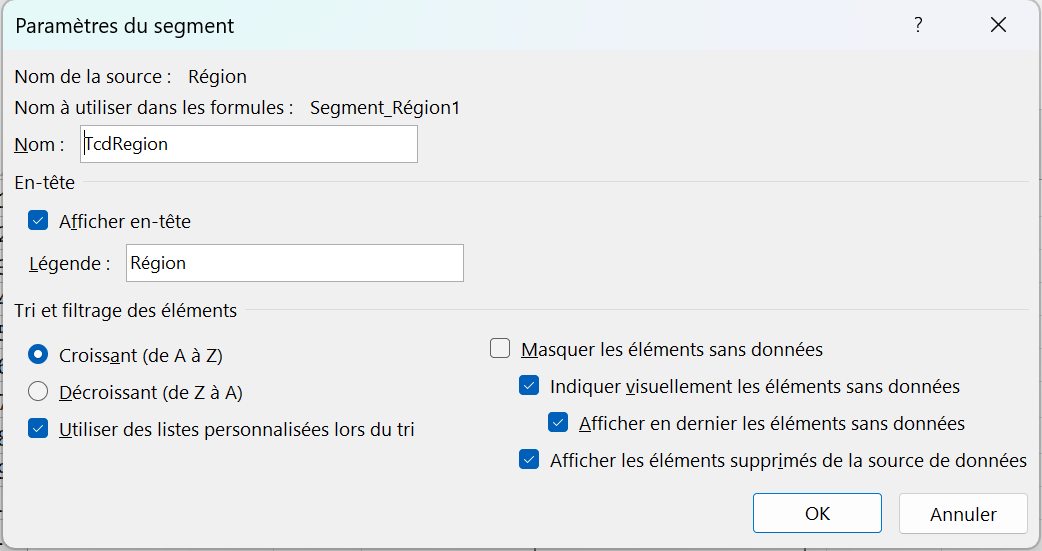Click the Nom input field containing TcdRegion
This screenshot has height=551, width=1042.
coord(249,144)
